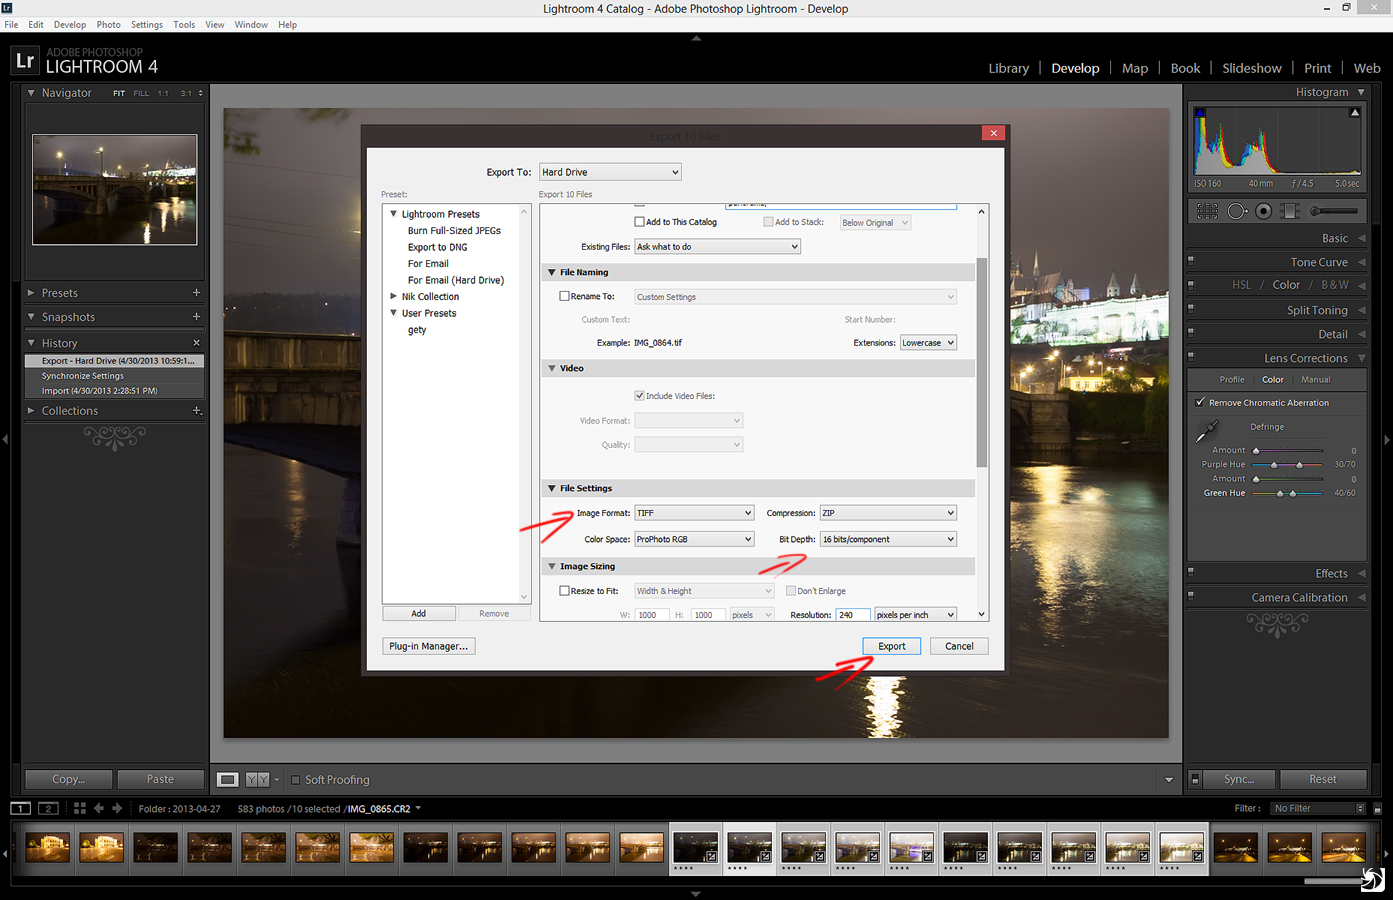Collapse the File Naming section
The width and height of the screenshot is (1393, 900).
pyautogui.click(x=551, y=272)
